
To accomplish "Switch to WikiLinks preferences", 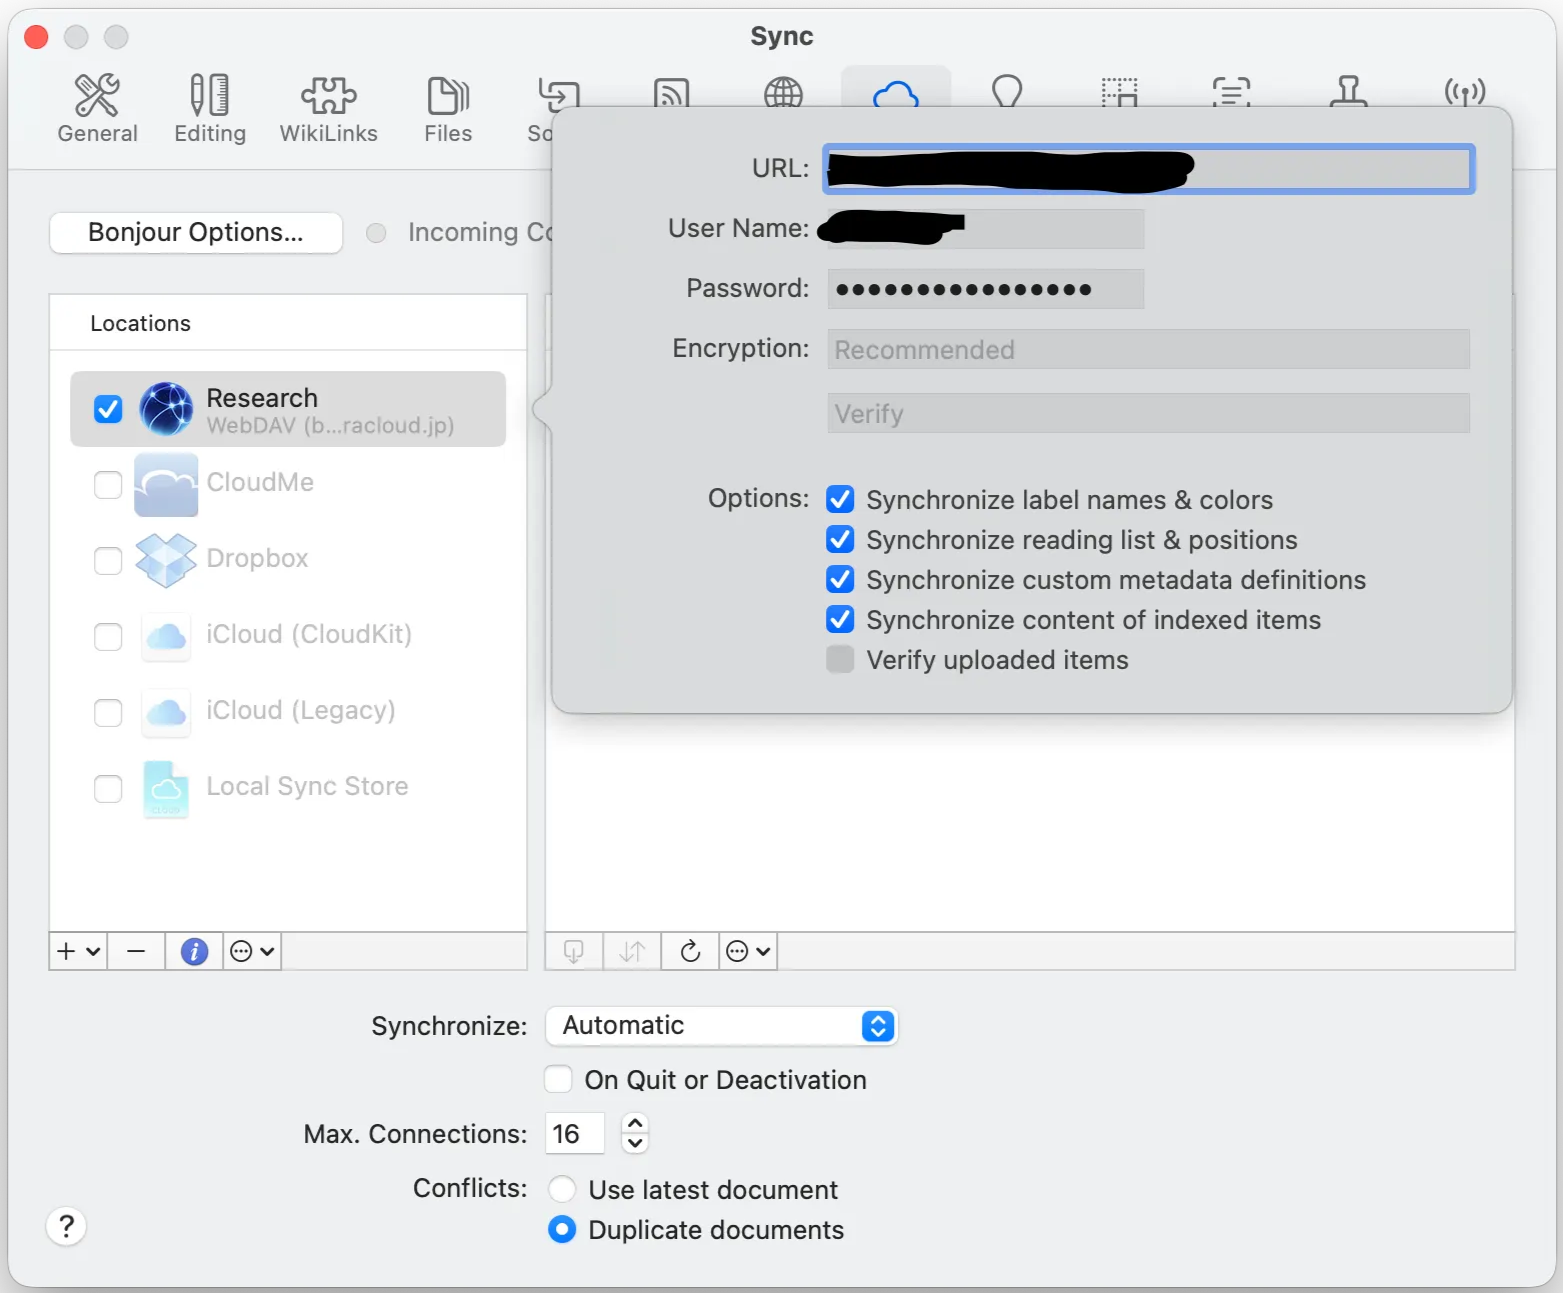I will pyautogui.click(x=328, y=109).
